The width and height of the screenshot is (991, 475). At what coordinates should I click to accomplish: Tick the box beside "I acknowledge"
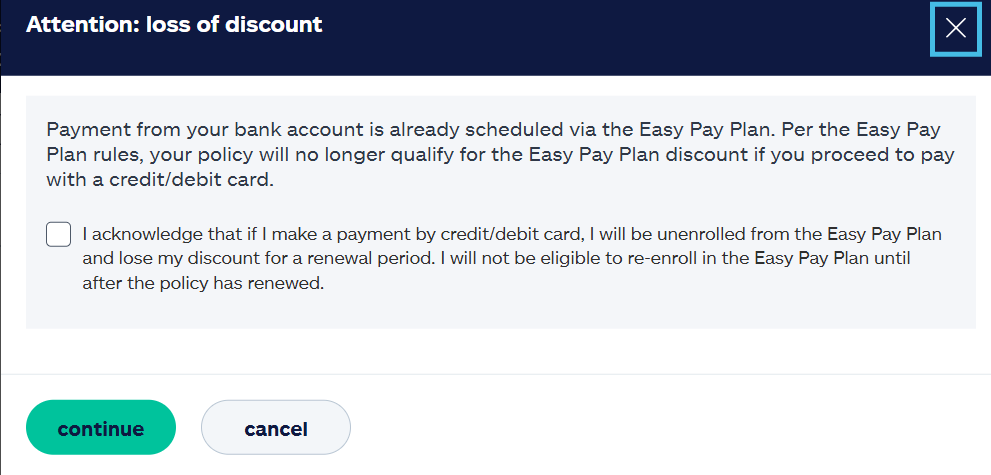[x=59, y=235]
